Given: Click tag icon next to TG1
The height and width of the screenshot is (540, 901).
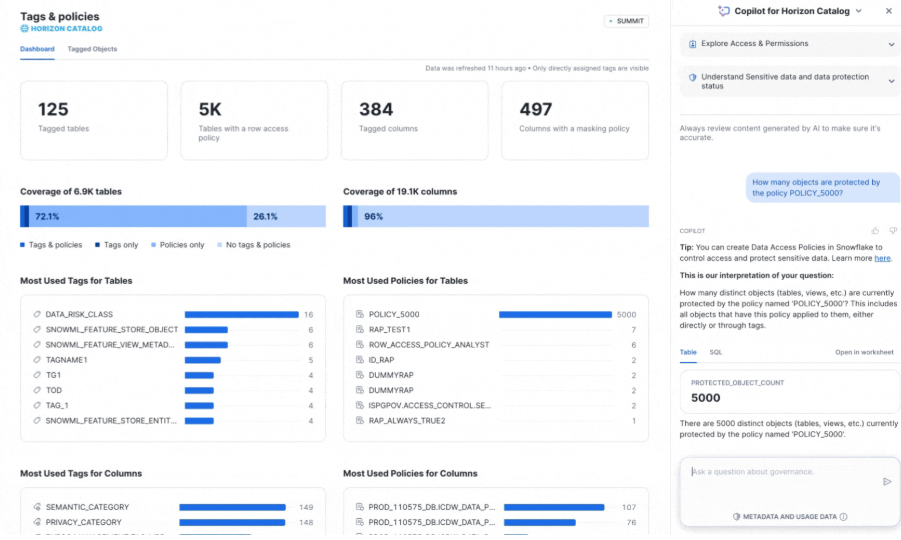Looking at the screenshot, I should (37, 375).
